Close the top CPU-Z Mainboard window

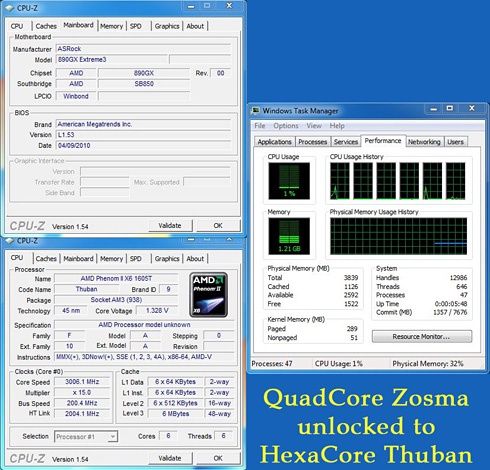click(229, 6)
